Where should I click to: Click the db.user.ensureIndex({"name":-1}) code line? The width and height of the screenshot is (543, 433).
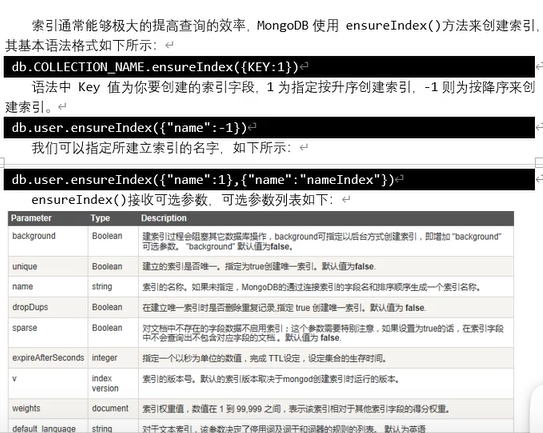pos(269,128)
